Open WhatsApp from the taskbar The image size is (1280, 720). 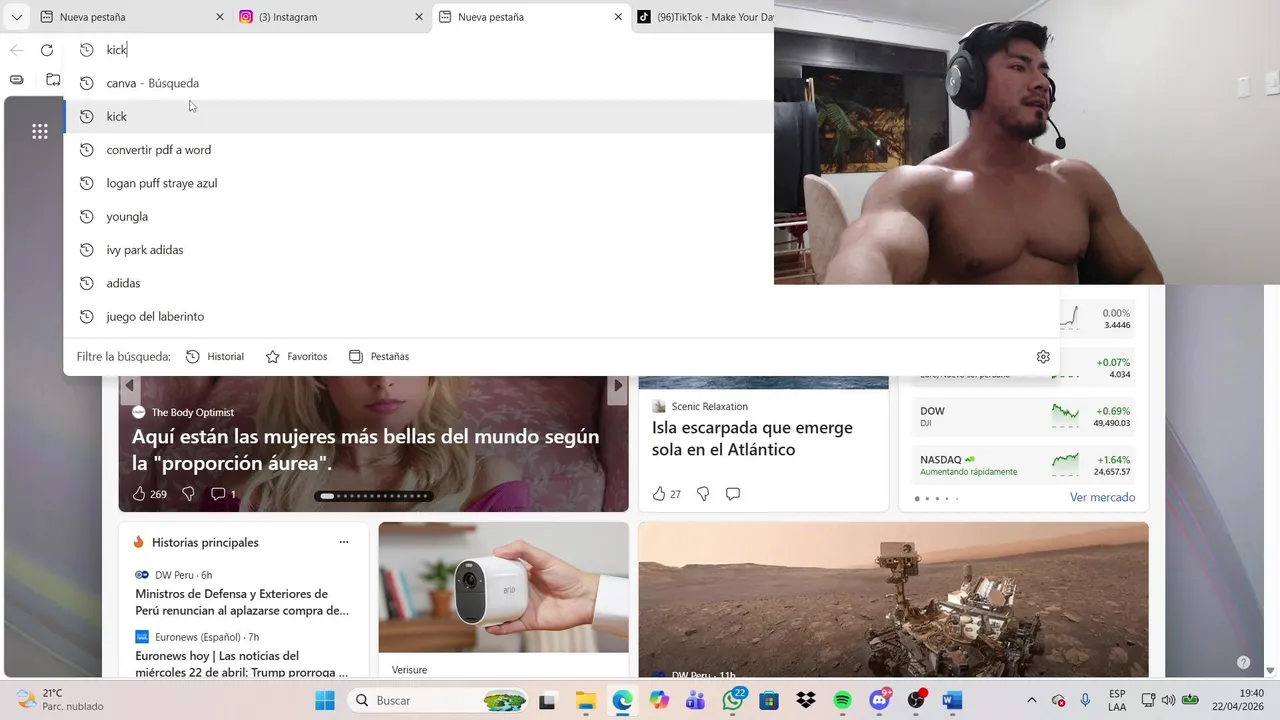click(733, 700)
